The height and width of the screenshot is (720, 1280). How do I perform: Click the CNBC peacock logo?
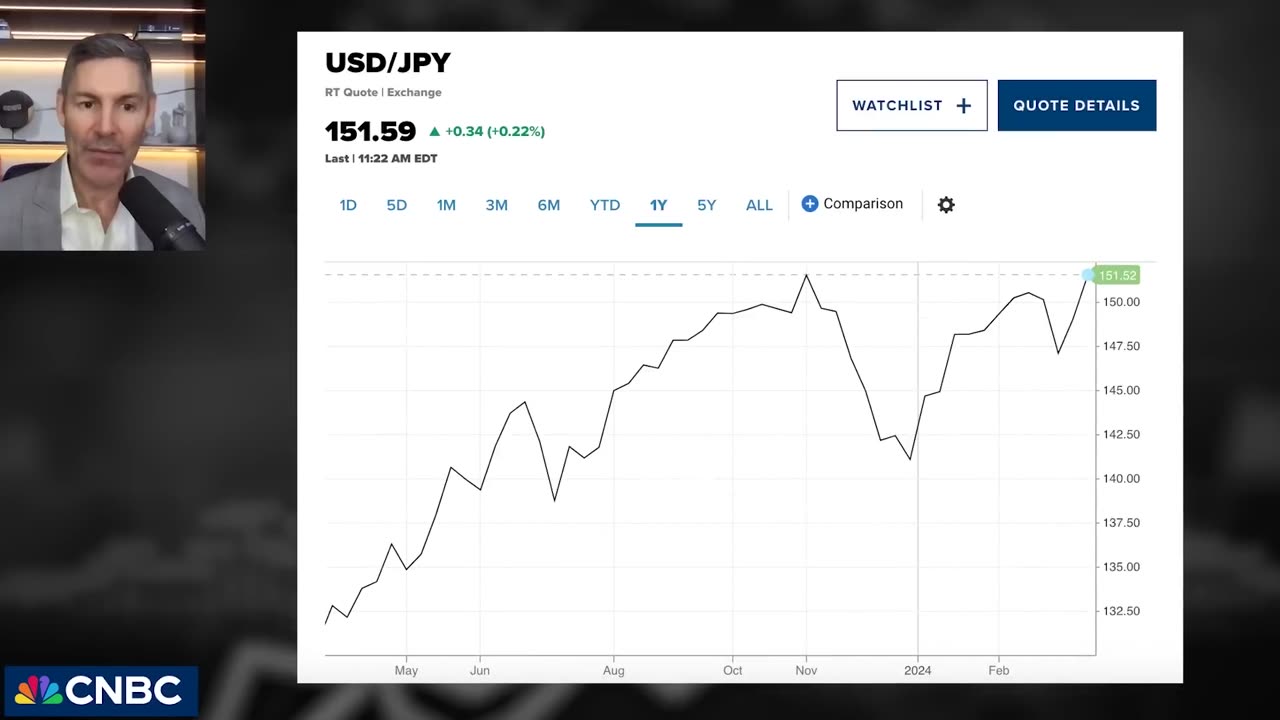coord(38,691)
